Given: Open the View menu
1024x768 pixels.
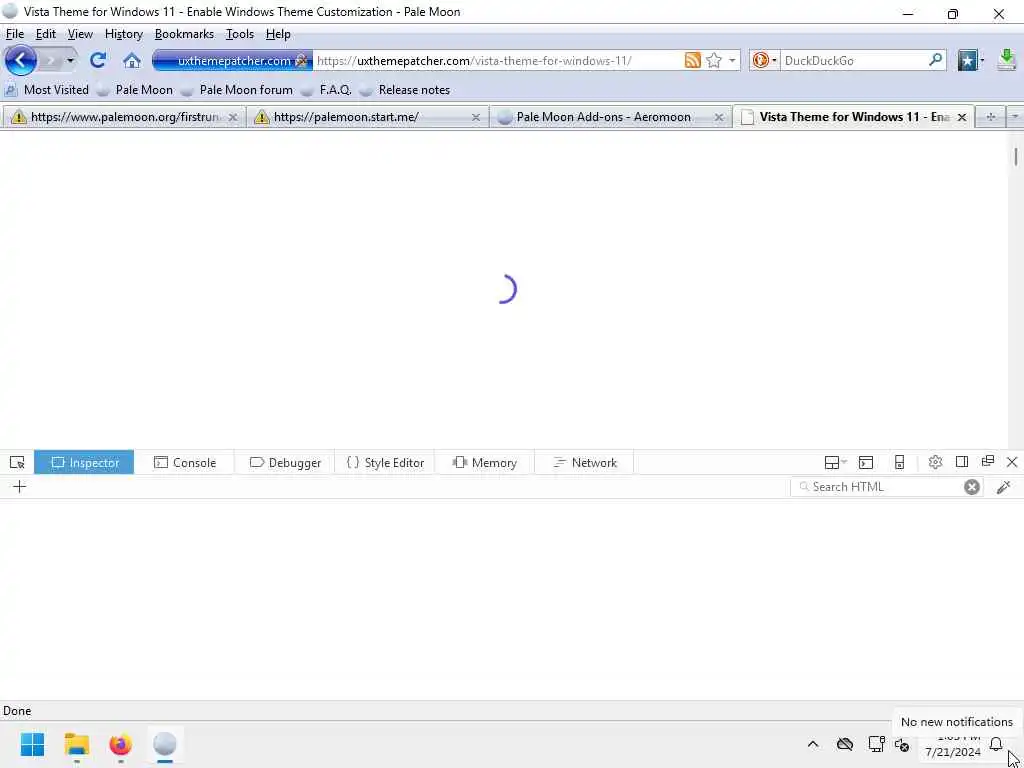Looking at the screenshot, I should (x=80, y=34).
